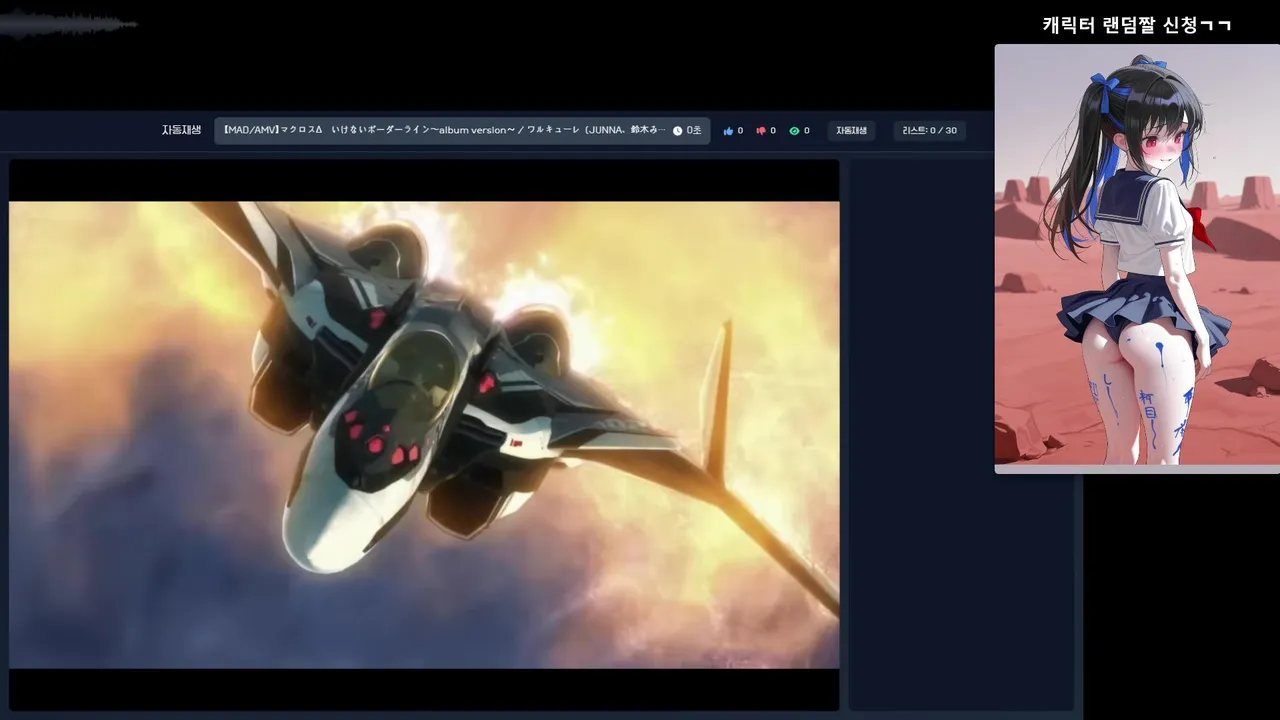Click the 캐릭터 랜덤짤 신청ㄱㄱ heading

click(1137, 25)
